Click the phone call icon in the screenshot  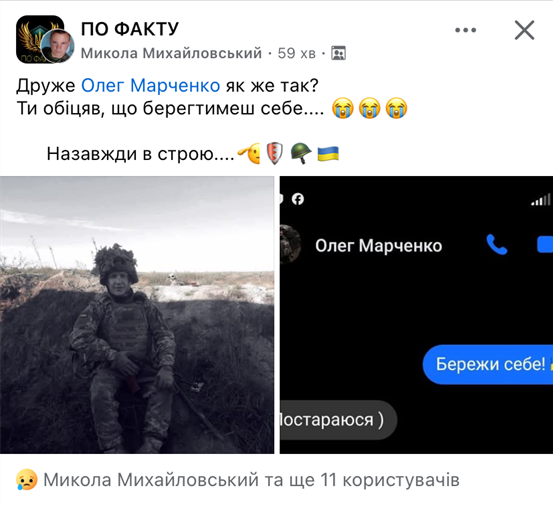pyautogui.click(x=497, y=245)
